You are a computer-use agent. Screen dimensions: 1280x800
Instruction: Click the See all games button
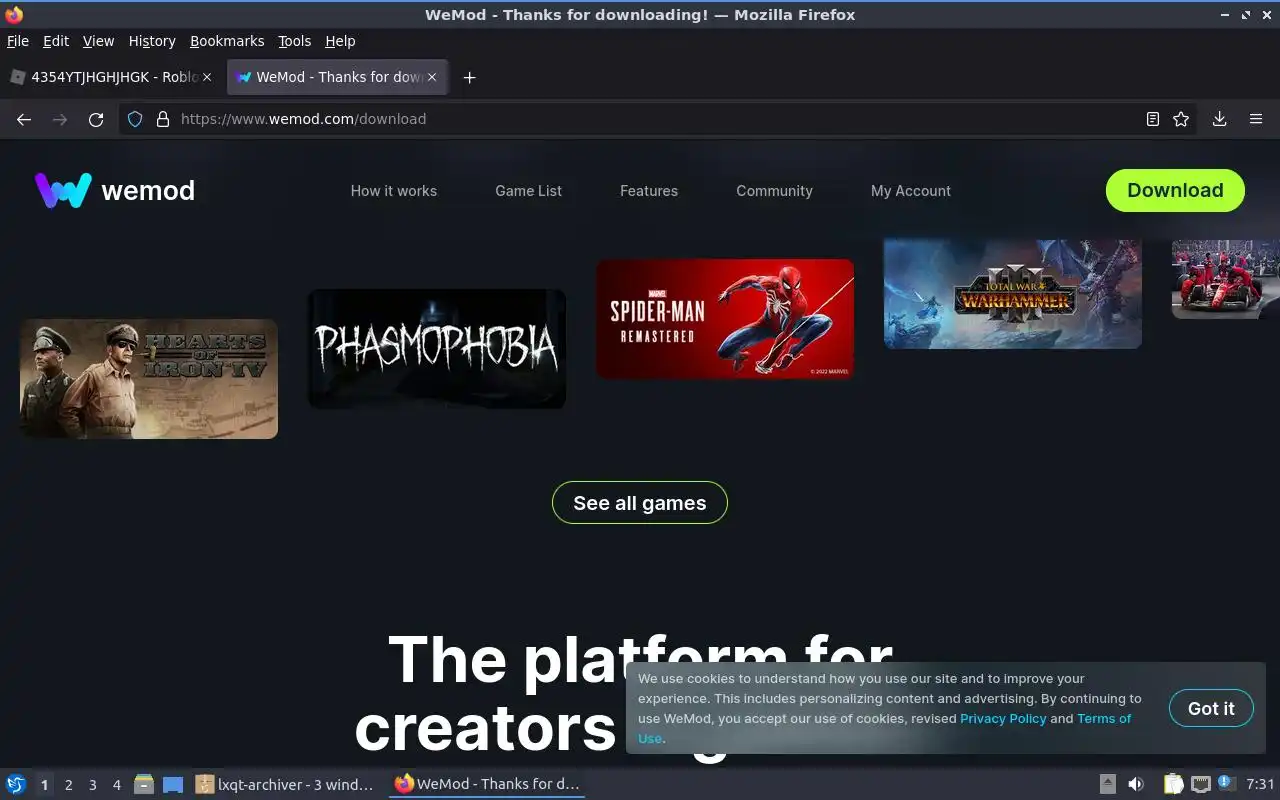(640, 503)
